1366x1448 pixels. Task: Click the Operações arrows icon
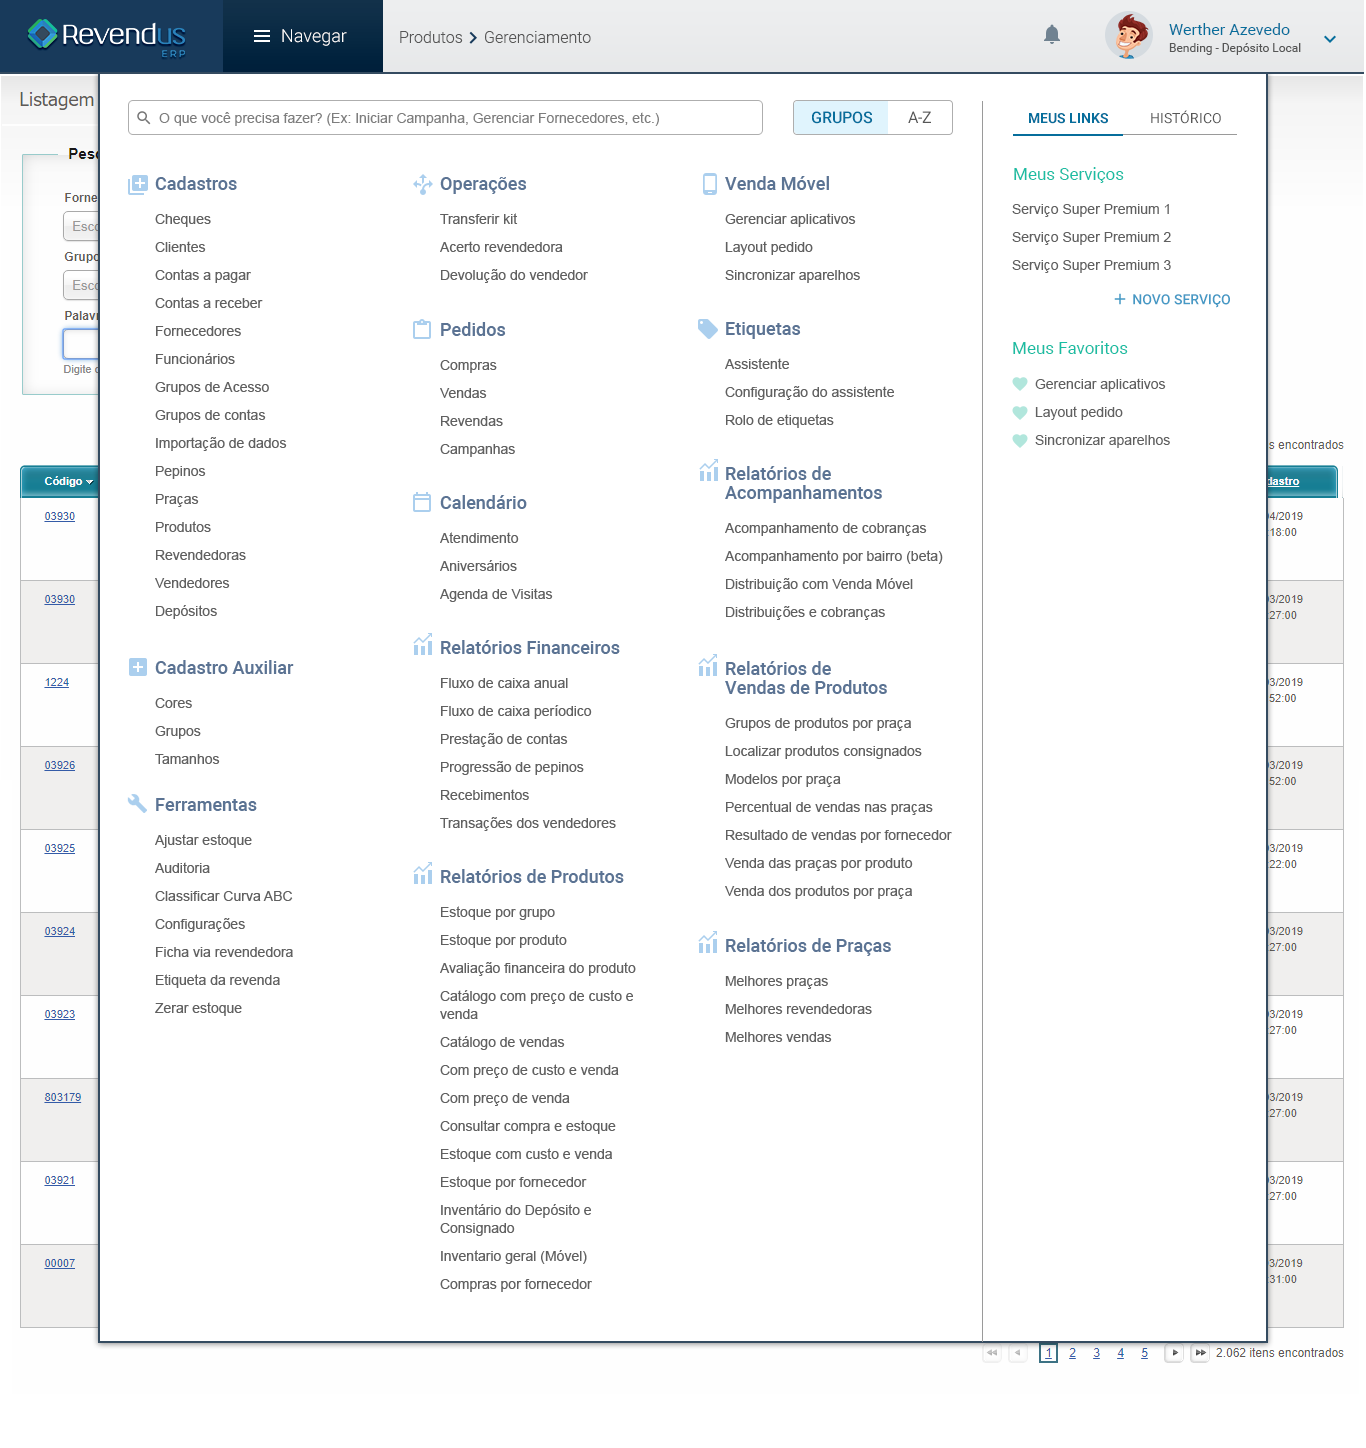[422, 184]
